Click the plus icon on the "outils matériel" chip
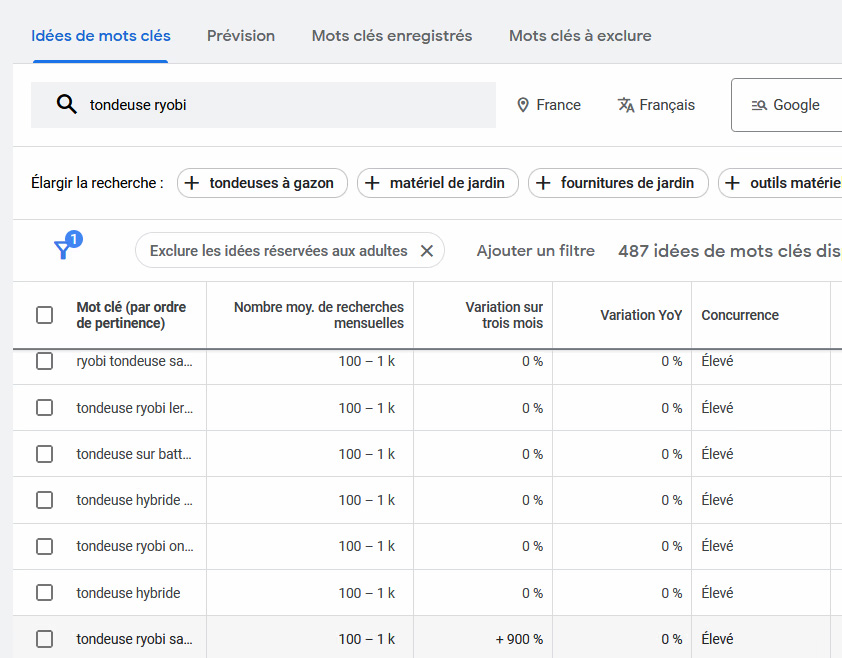The width and height of the screenshot is (842, 658). [731, 183]
